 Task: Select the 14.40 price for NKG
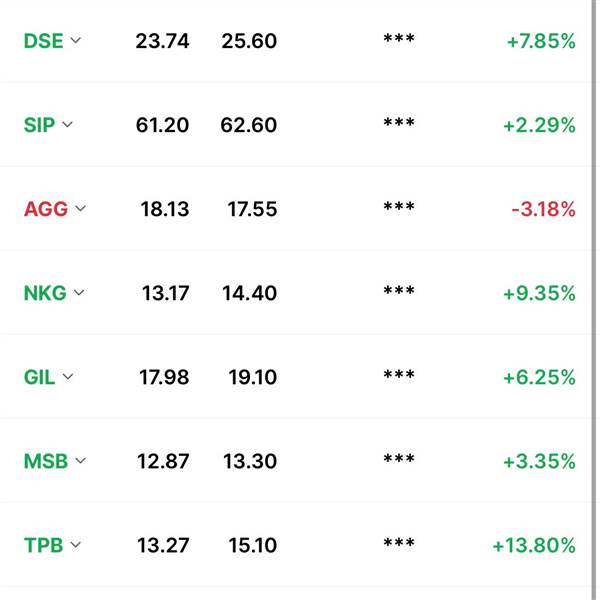pyautogui.click(x=249, y=293)
